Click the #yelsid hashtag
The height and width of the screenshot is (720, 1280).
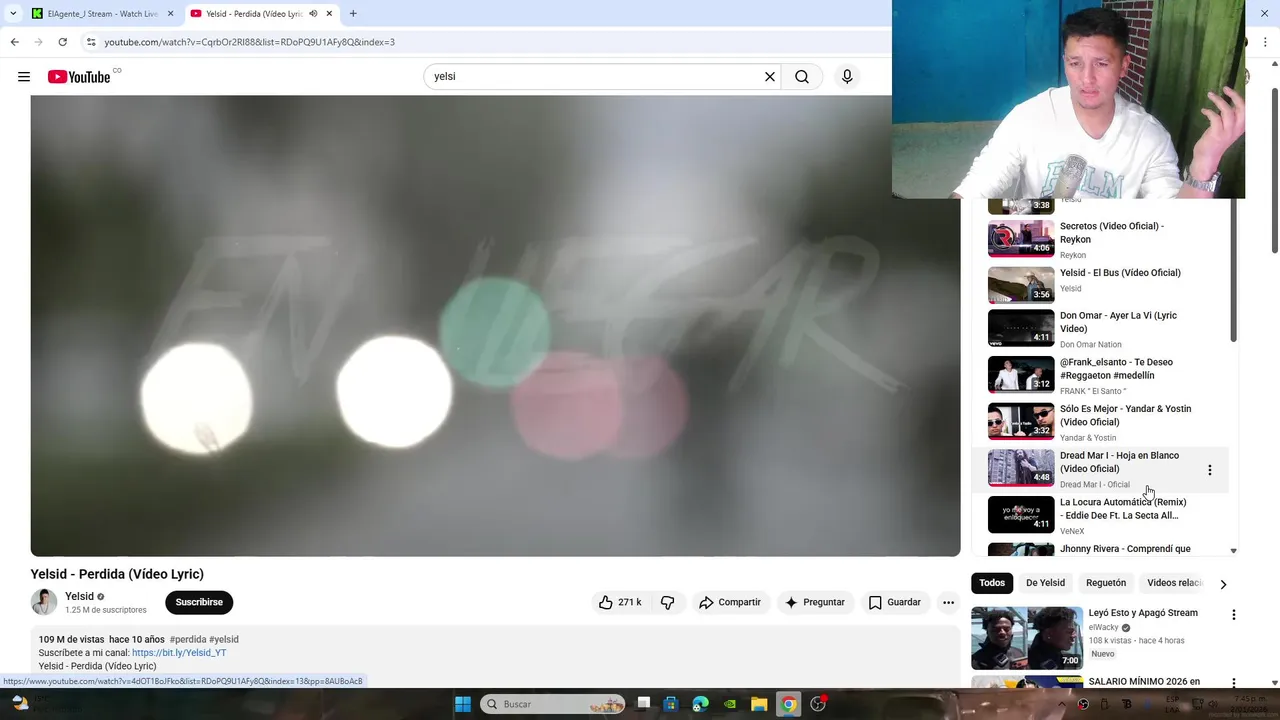[x=224, y=639]
